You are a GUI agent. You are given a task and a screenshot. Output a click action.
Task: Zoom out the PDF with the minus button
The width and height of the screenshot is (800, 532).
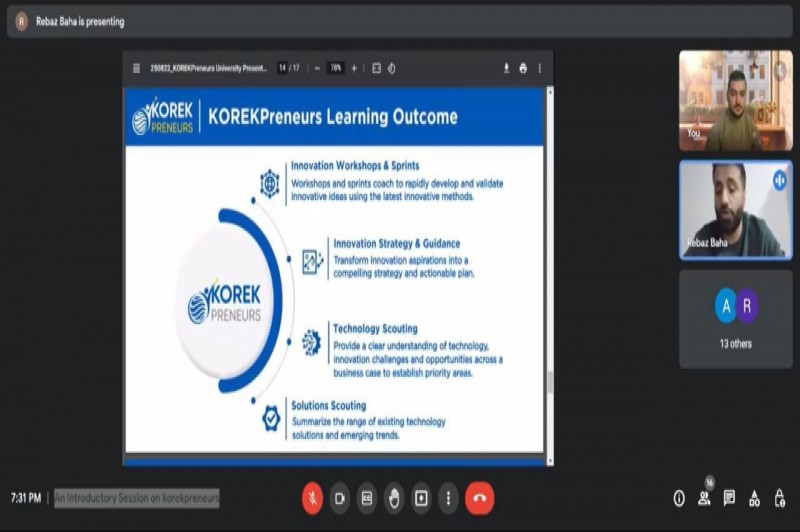click(x=317, y=68)
